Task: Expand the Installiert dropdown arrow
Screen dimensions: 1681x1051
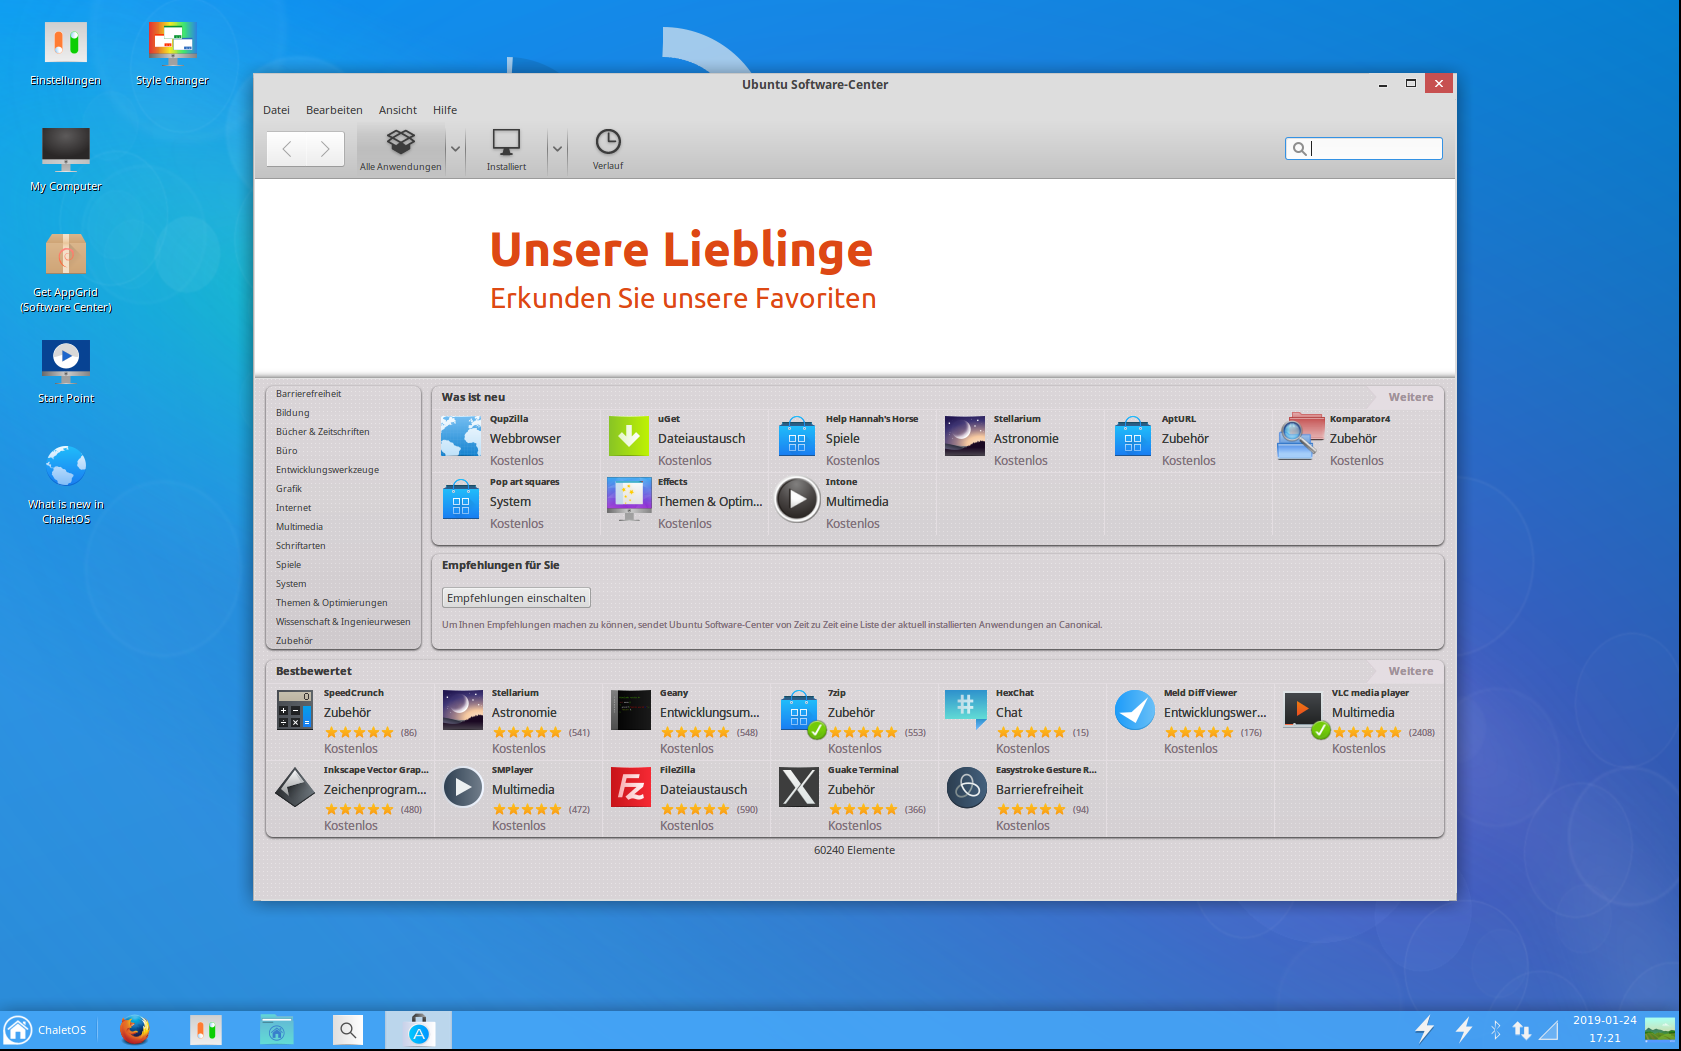Action: tap(557, 149)
